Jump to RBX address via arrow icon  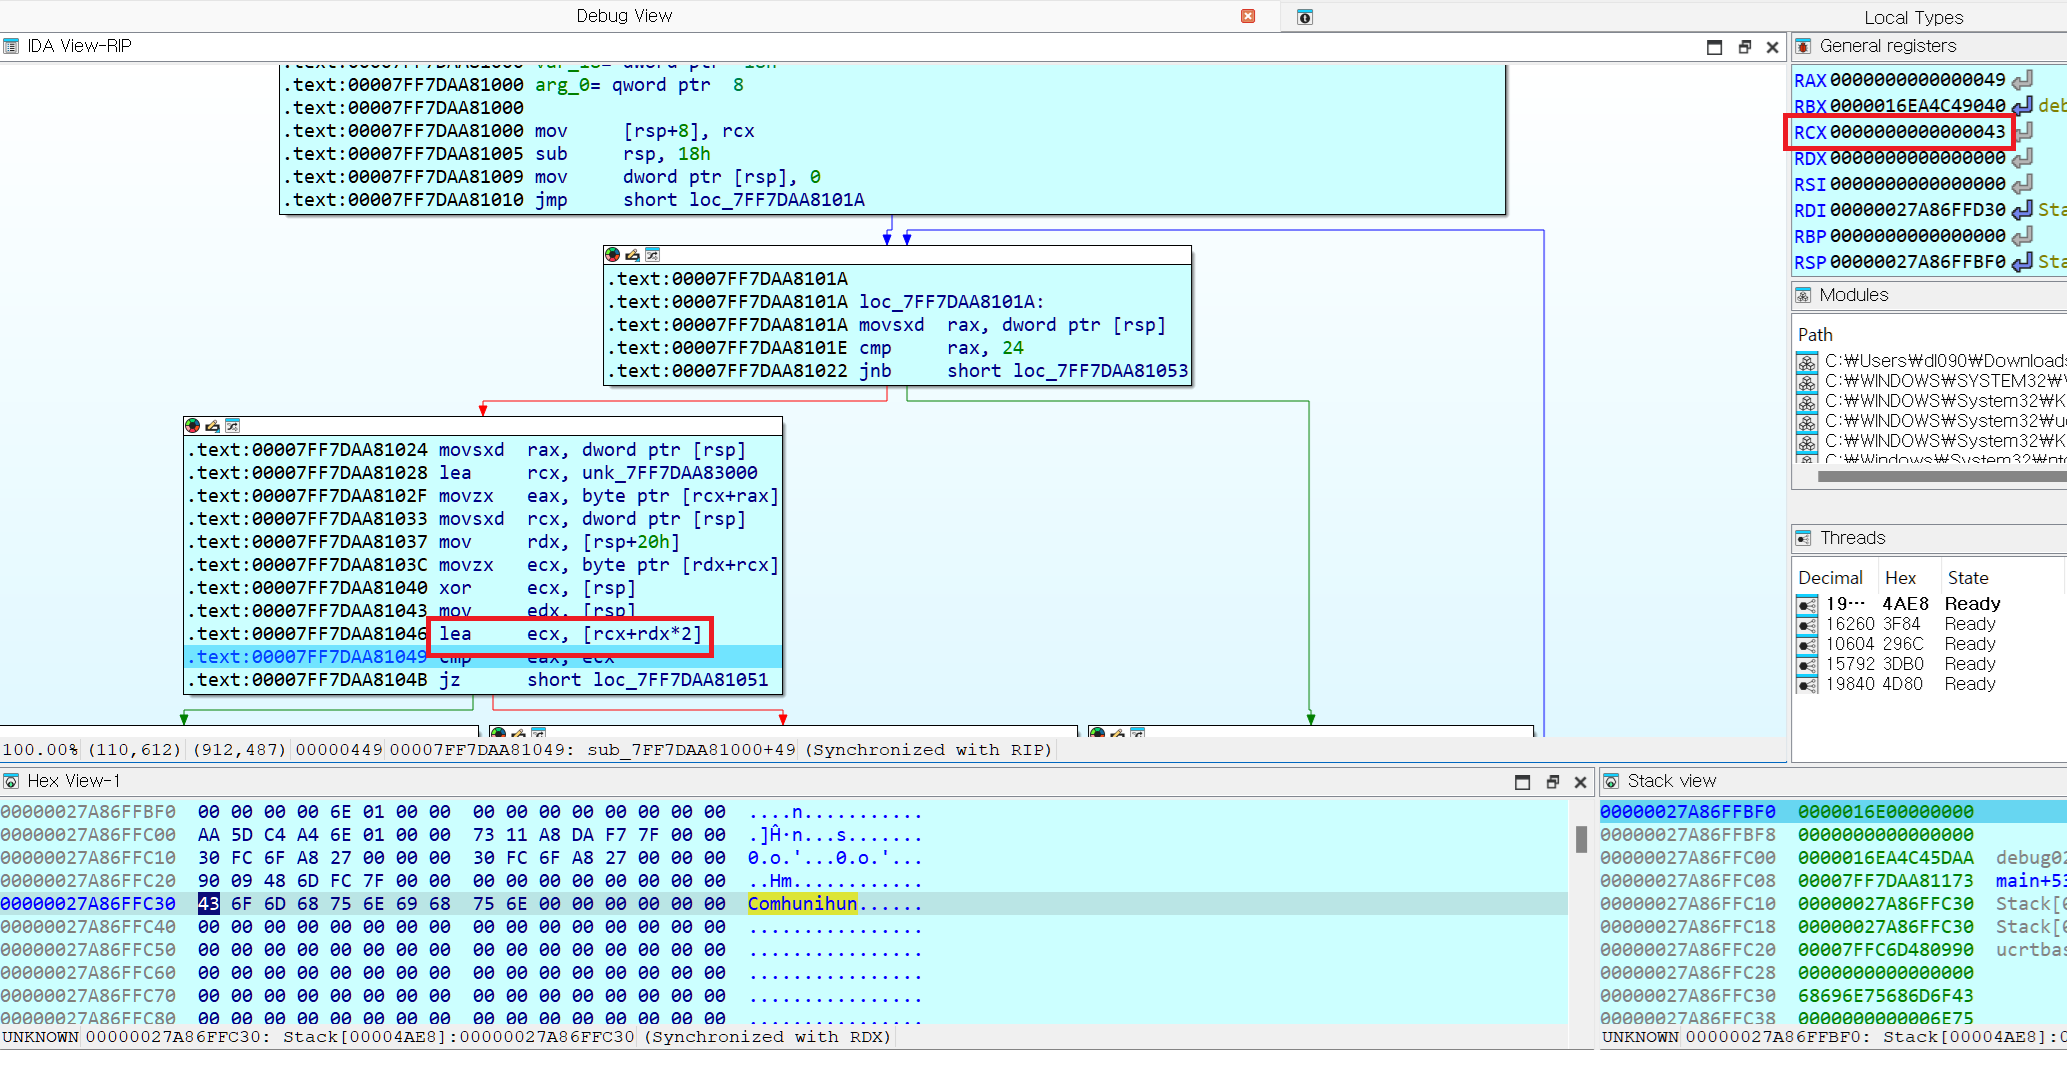[x=2022, y=106]
